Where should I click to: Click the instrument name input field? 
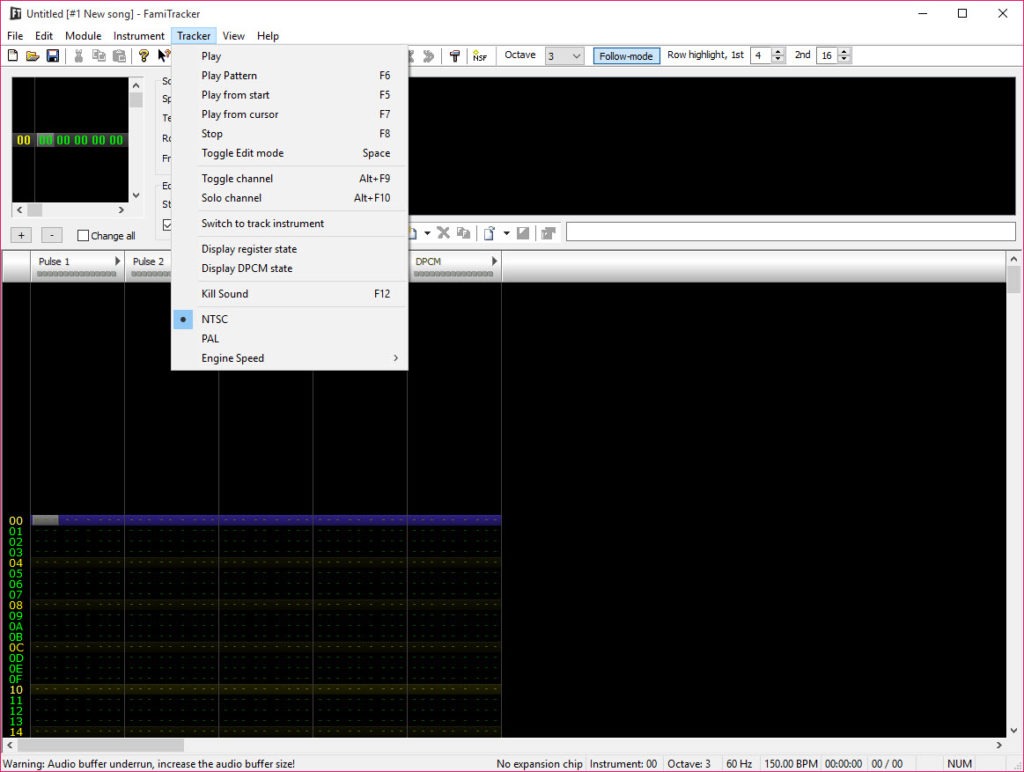791,232
